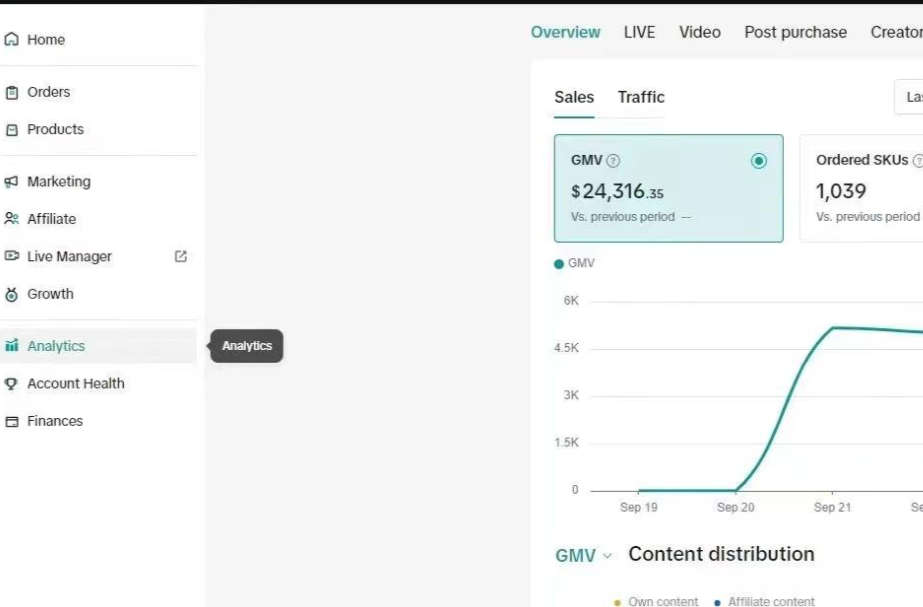923x607 pixels.
Task: Open the date range dropdown beside Traffic
Action: 908,97
